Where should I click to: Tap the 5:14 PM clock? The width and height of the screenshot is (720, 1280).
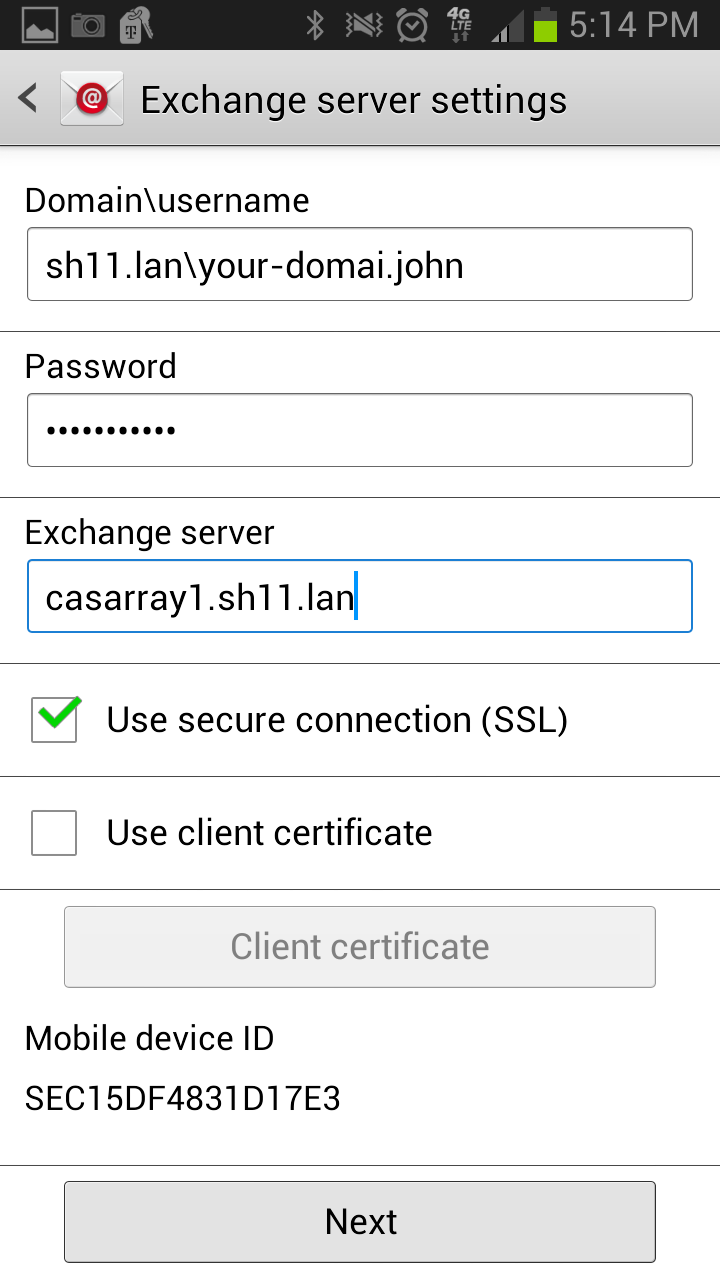pos(633,24)
